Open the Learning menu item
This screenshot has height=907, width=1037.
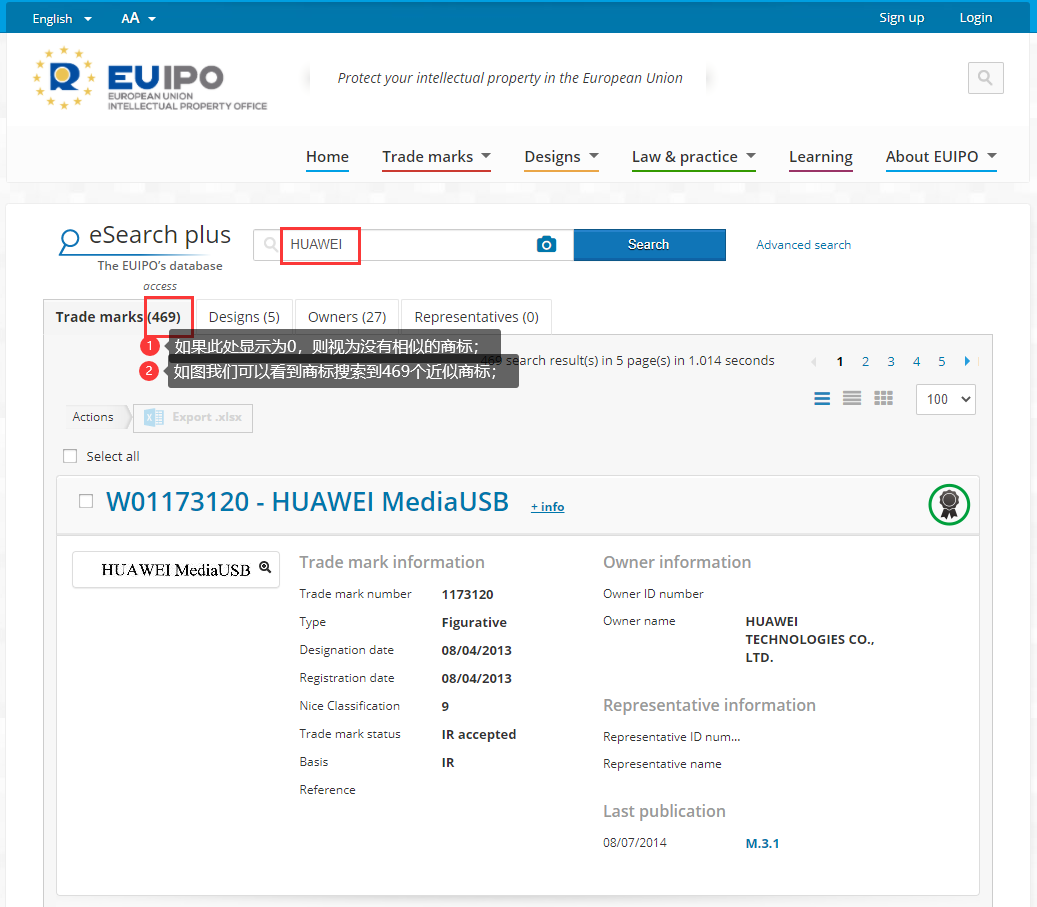coord(821,157)
